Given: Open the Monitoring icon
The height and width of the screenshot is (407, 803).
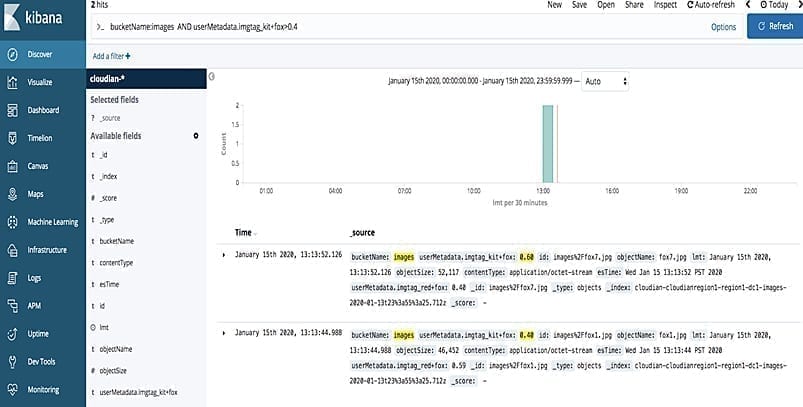Looking at the screenshot, I should 13,390.
